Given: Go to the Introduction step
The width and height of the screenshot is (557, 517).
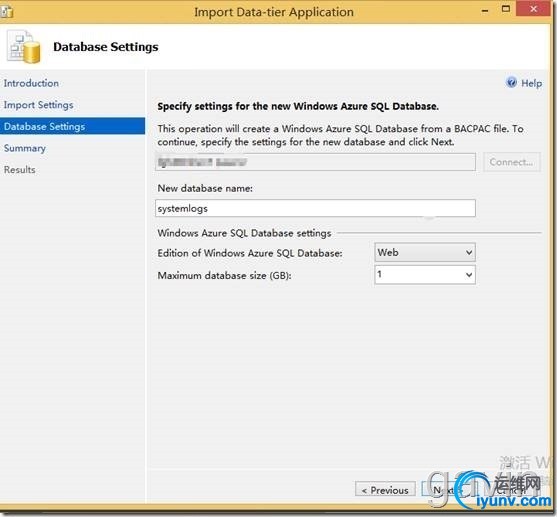Looking at the screenshot, I should pyautogui.click(x=31, y=83).
